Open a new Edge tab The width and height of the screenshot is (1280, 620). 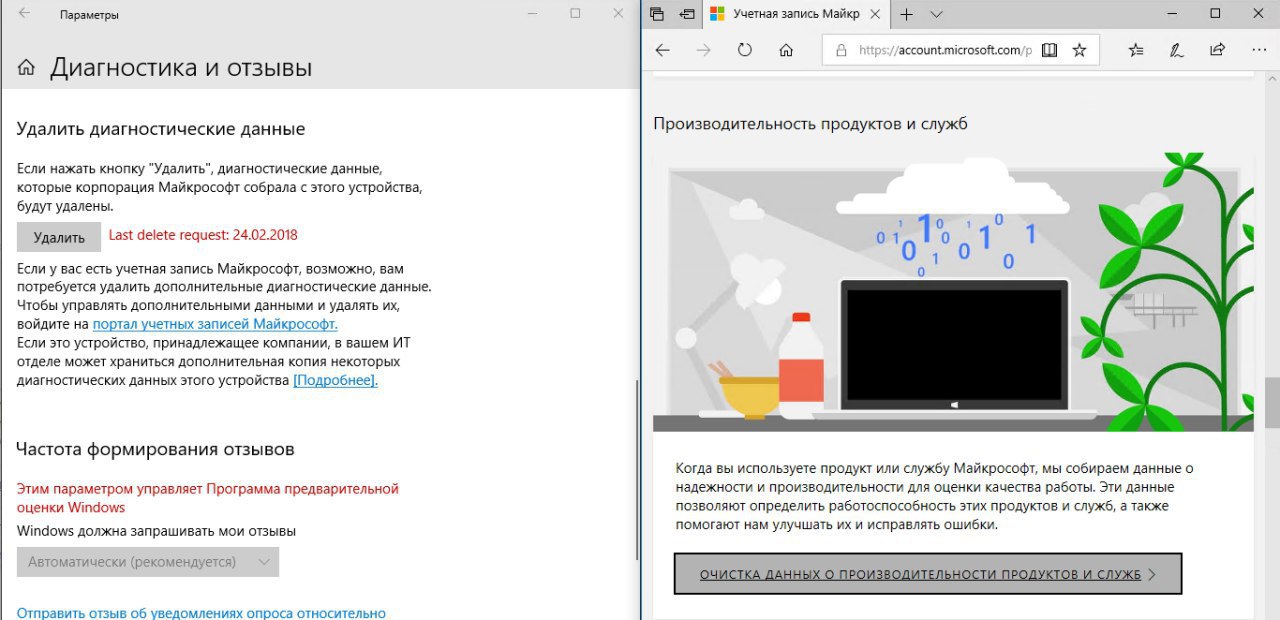[x=906, y=14]
